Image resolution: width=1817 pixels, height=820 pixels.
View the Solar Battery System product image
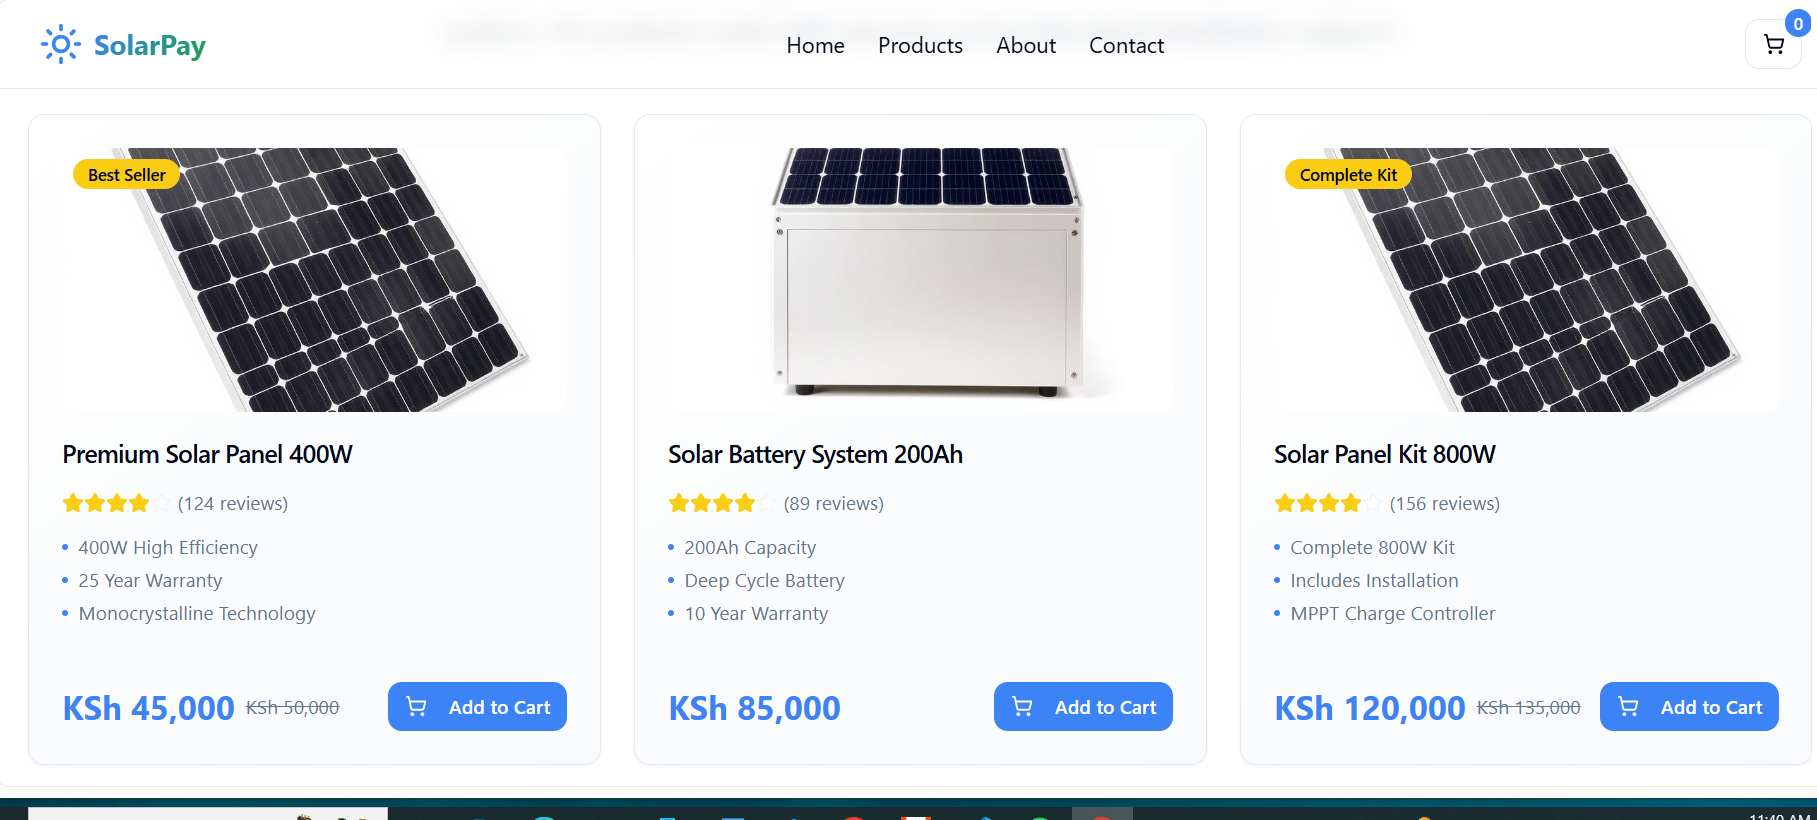920,280
